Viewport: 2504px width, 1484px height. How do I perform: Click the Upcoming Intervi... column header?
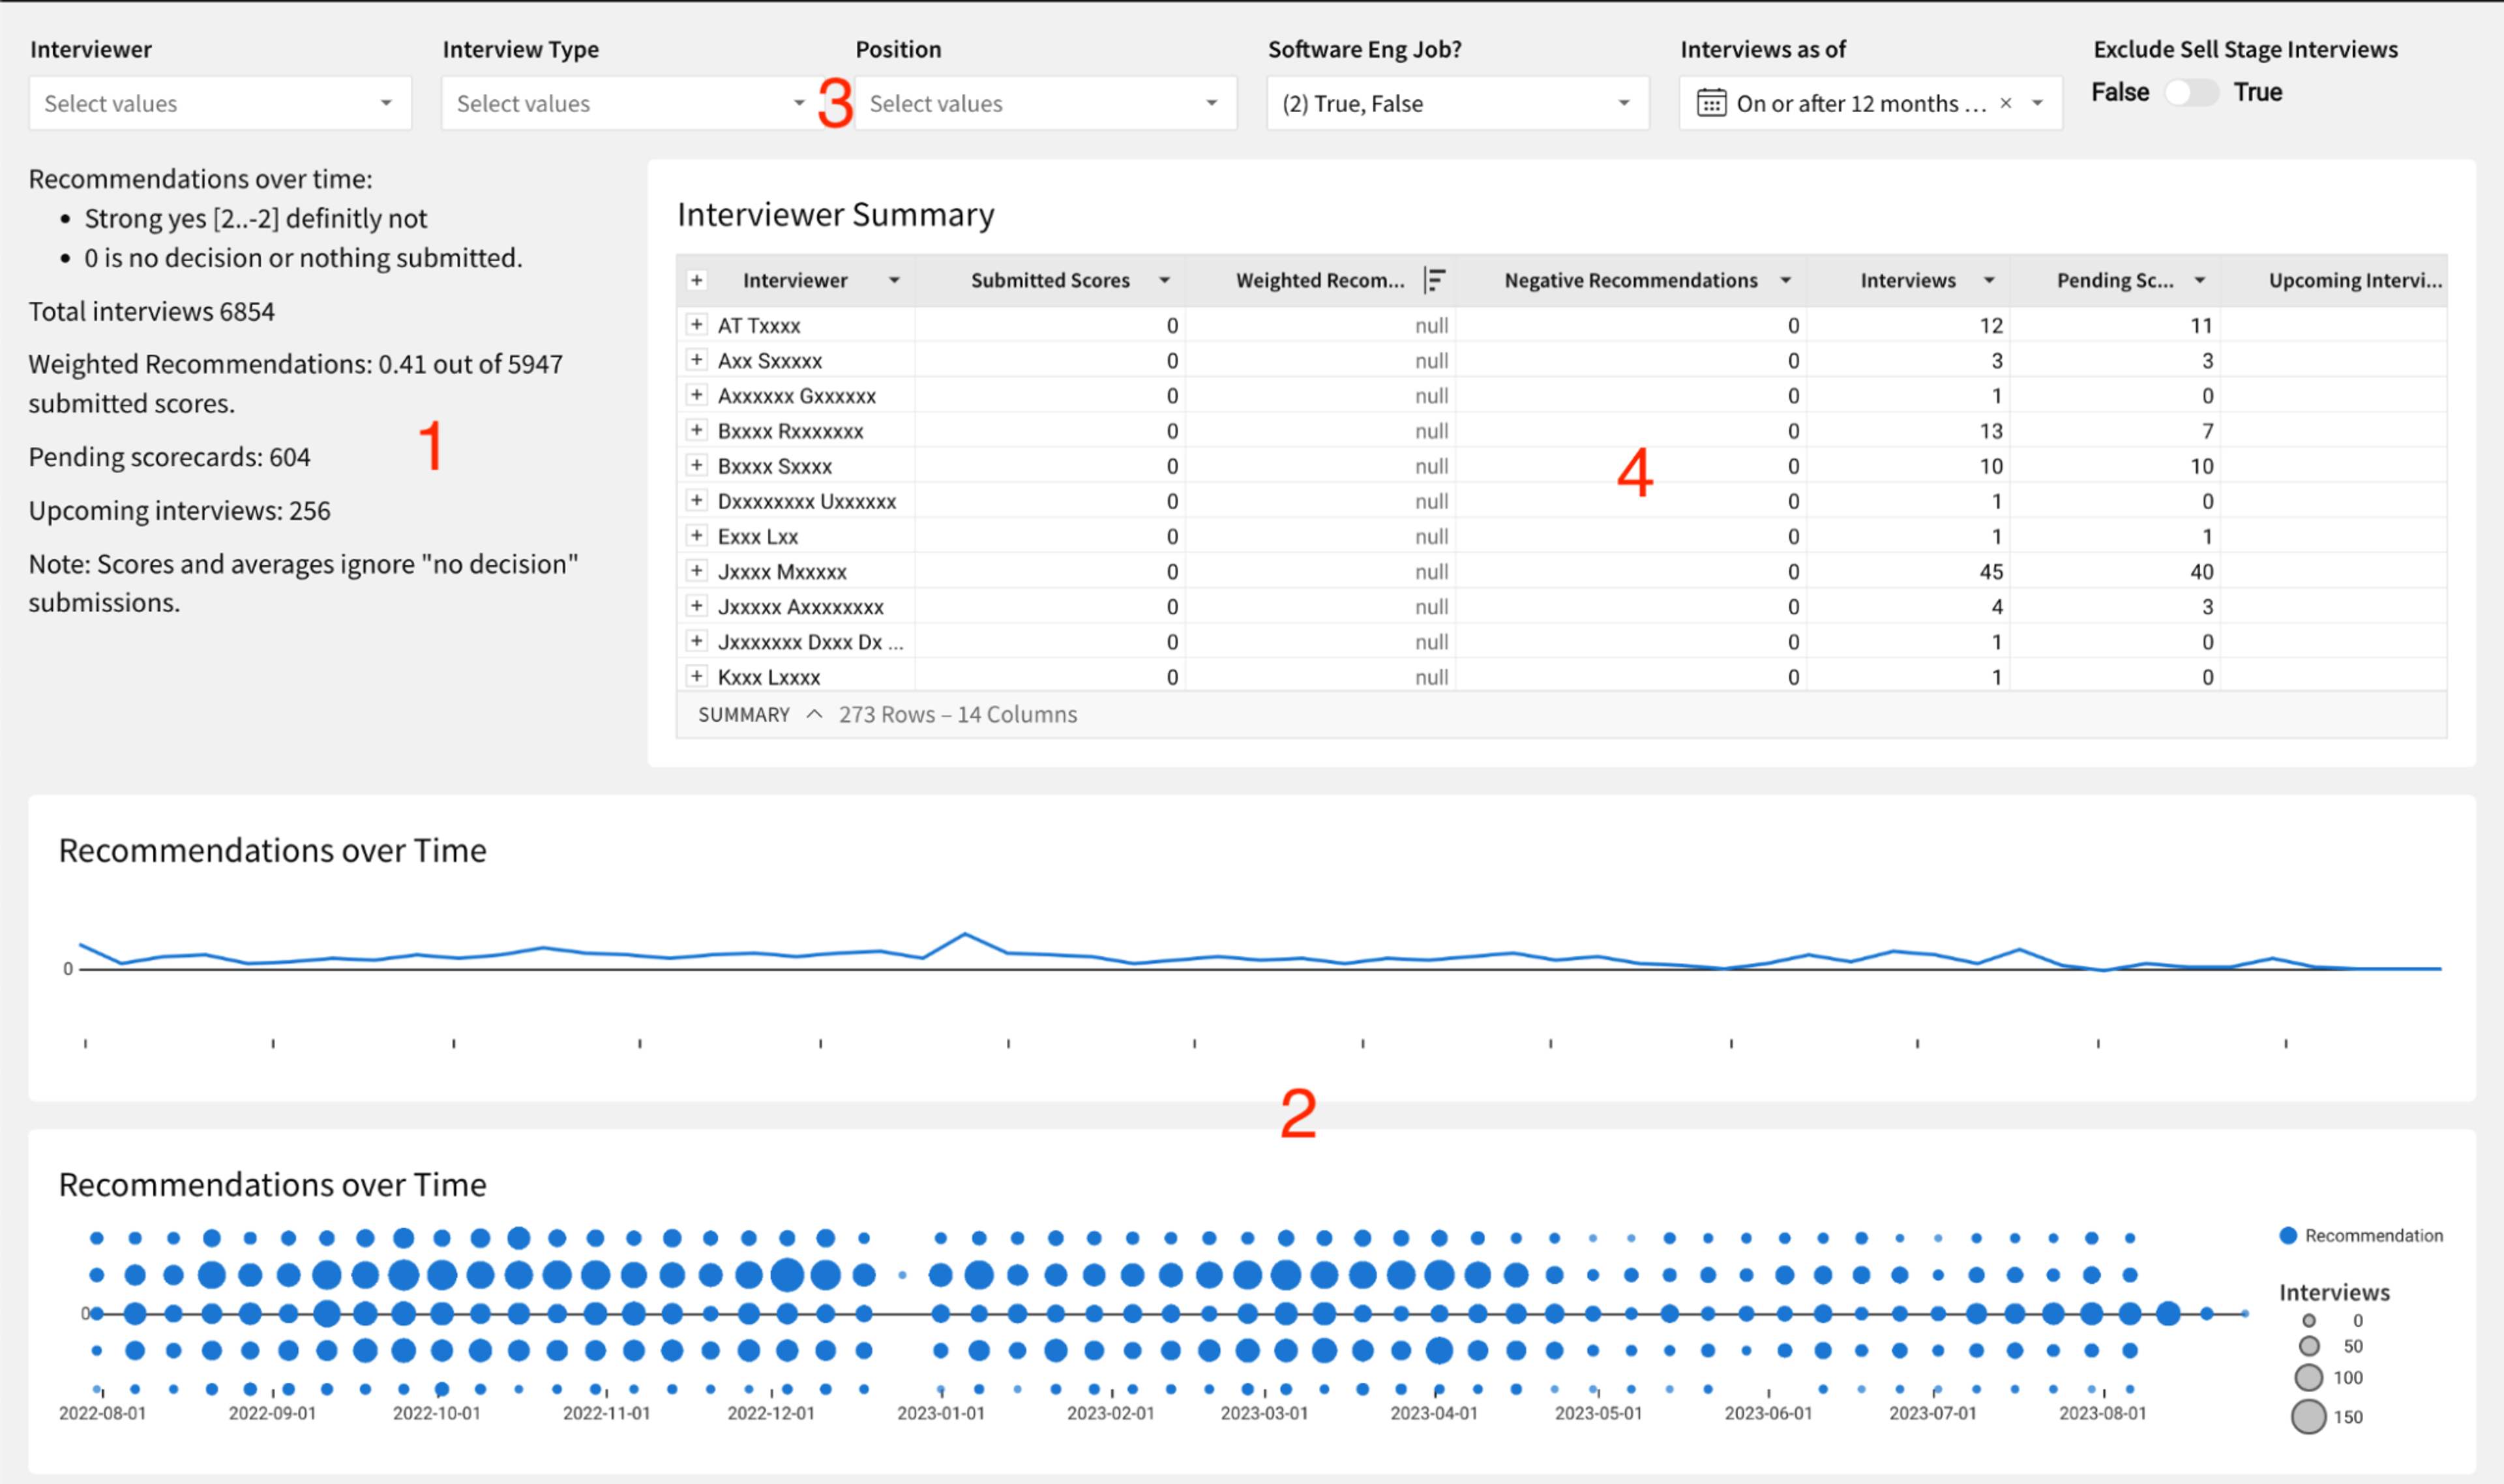click(2355, 280)
